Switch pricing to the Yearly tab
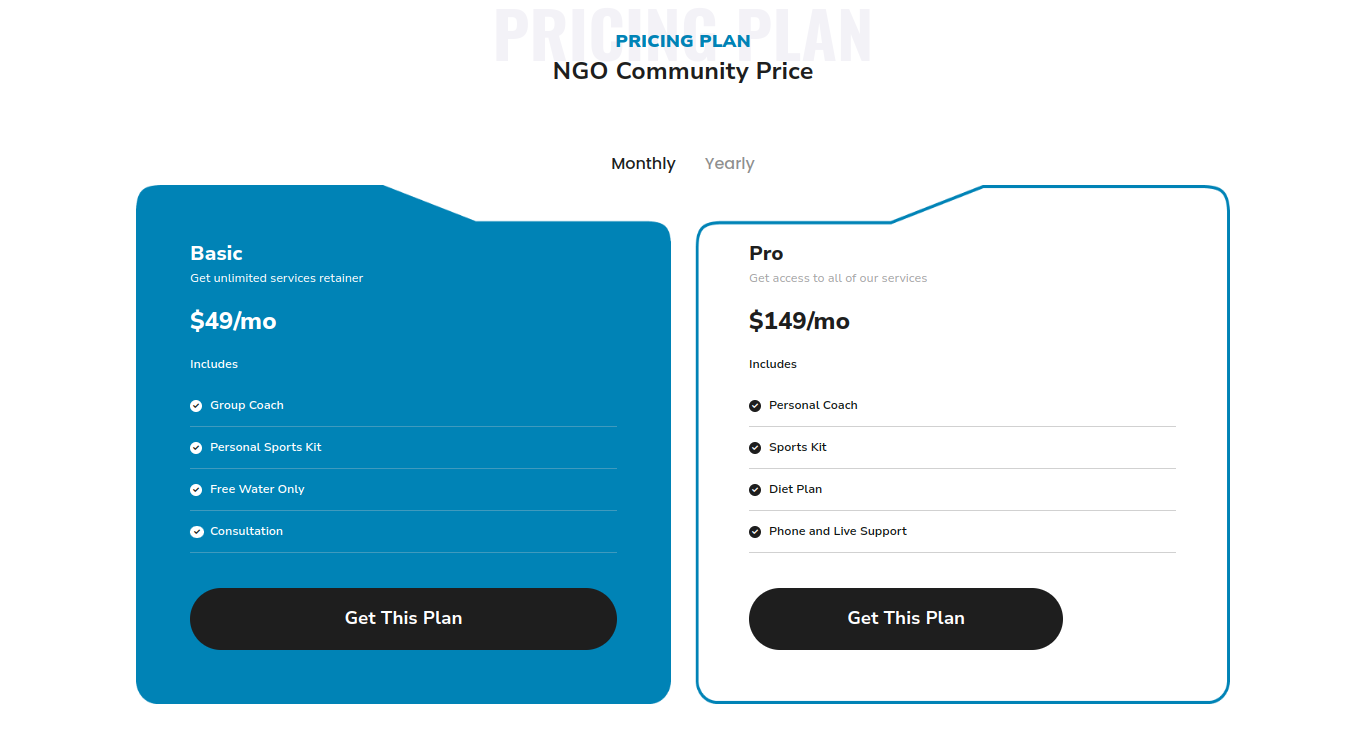The height and width of the screenshot is (739, 1365). click(729, 163)
